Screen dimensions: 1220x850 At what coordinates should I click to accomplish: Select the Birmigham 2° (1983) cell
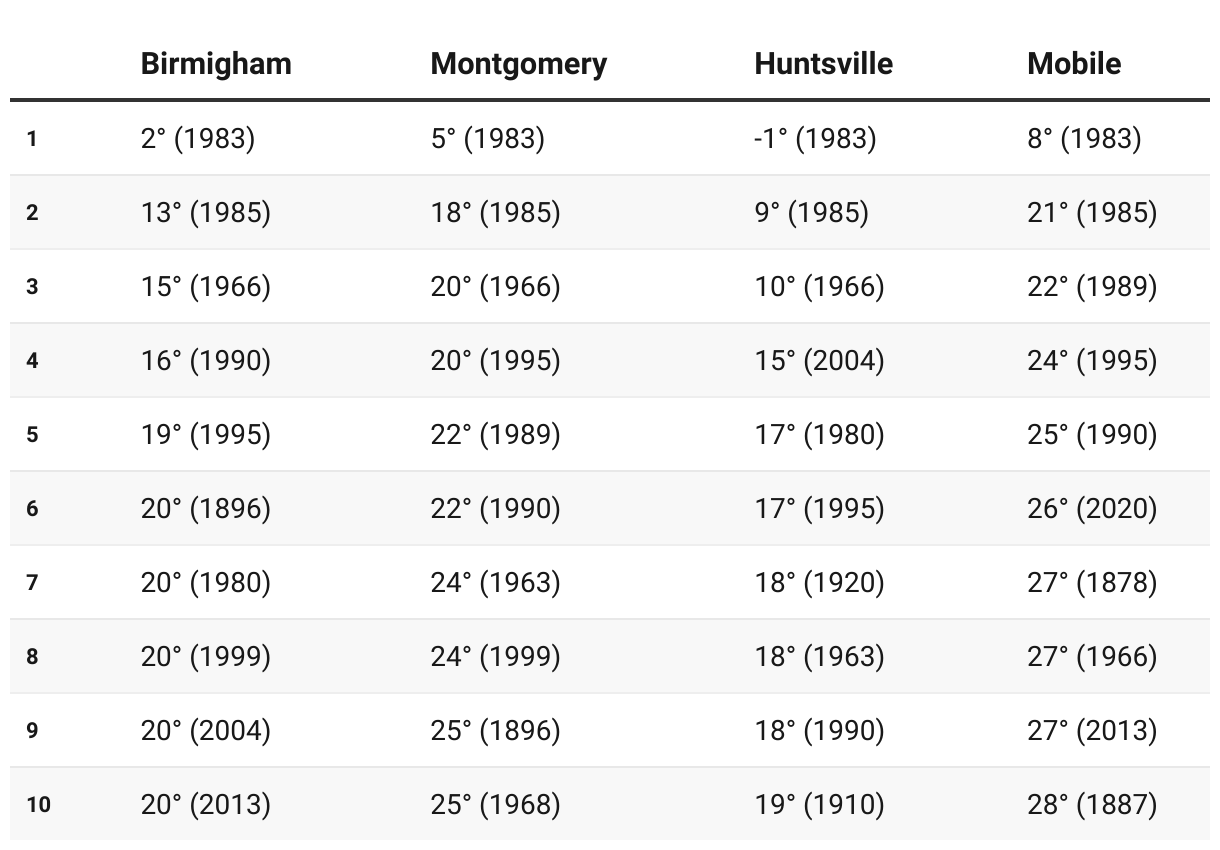click(198, 138)
